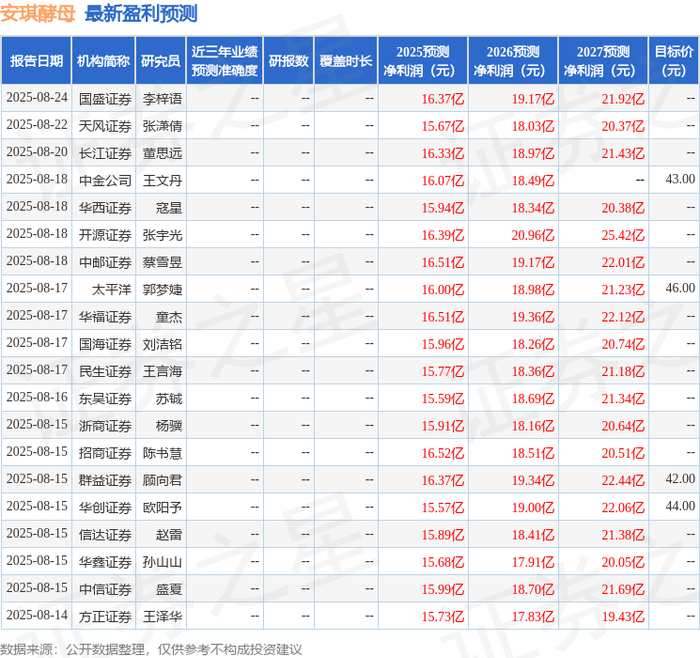Select the 信达证券 institution cell
Image resolution: width=700 pixels, height=658 pixels.
coord(105,534)
